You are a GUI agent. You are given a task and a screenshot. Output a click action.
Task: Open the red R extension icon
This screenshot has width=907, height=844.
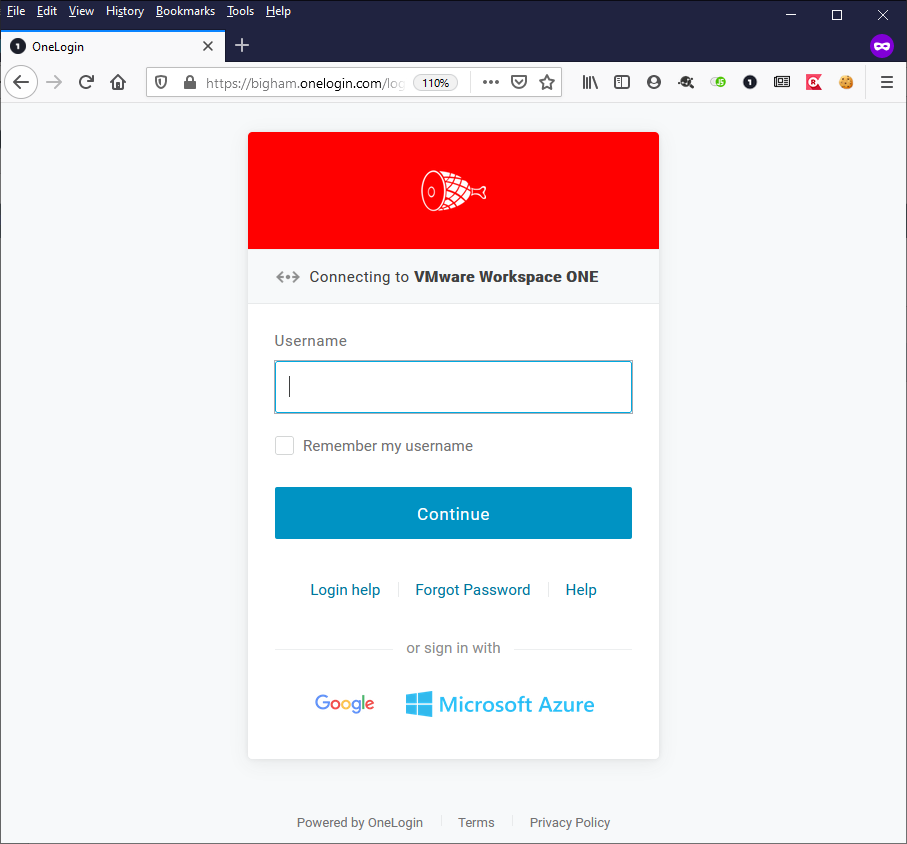click(812, 81)
